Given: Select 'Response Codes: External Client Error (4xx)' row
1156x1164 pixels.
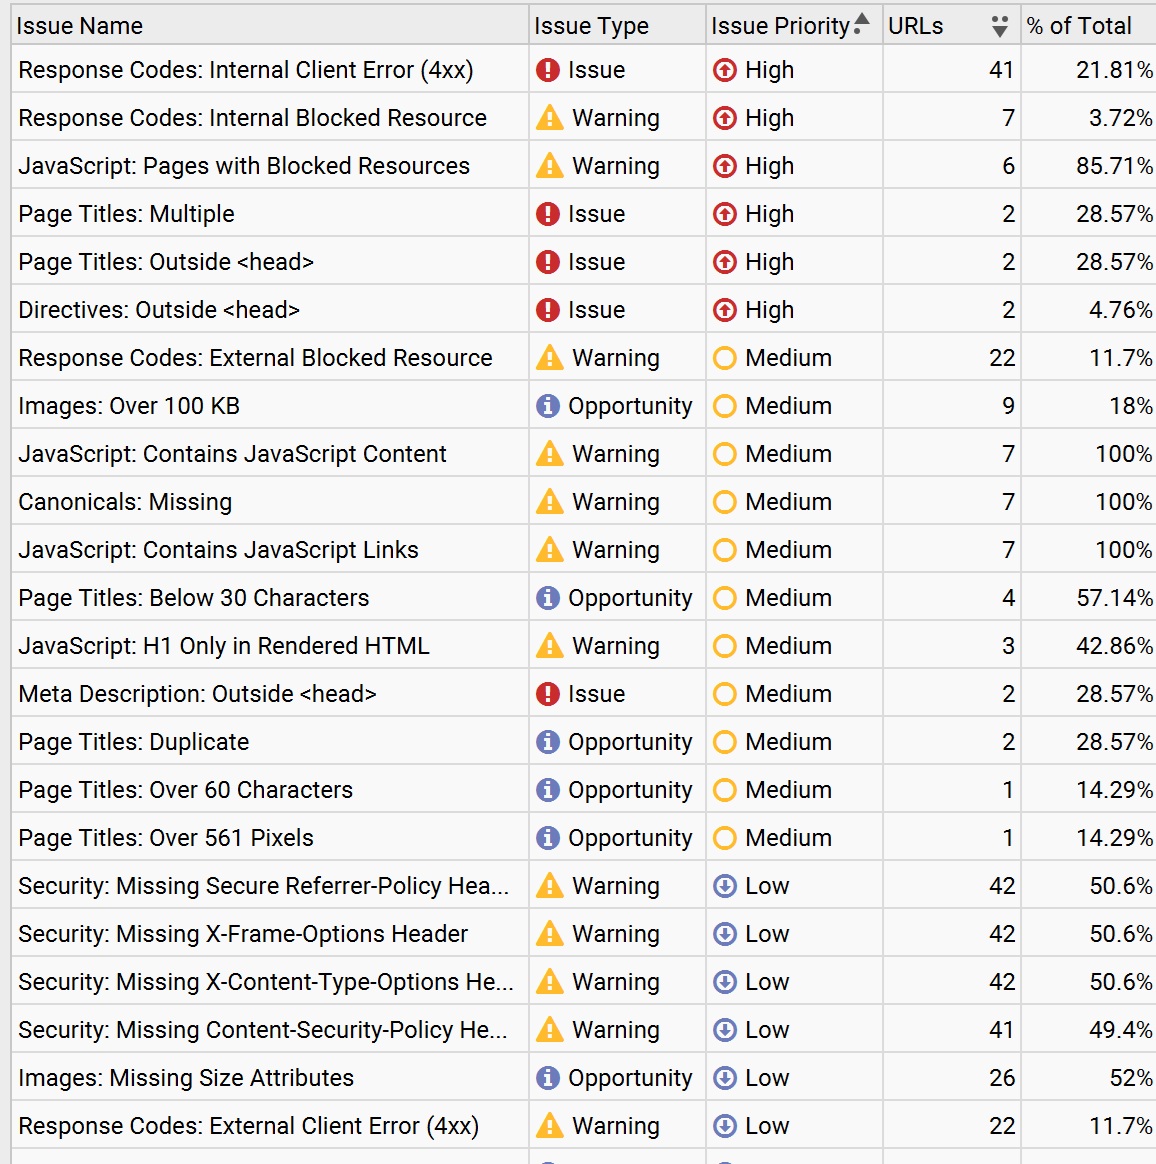Looking at the screenshot, I should 584,1125.
